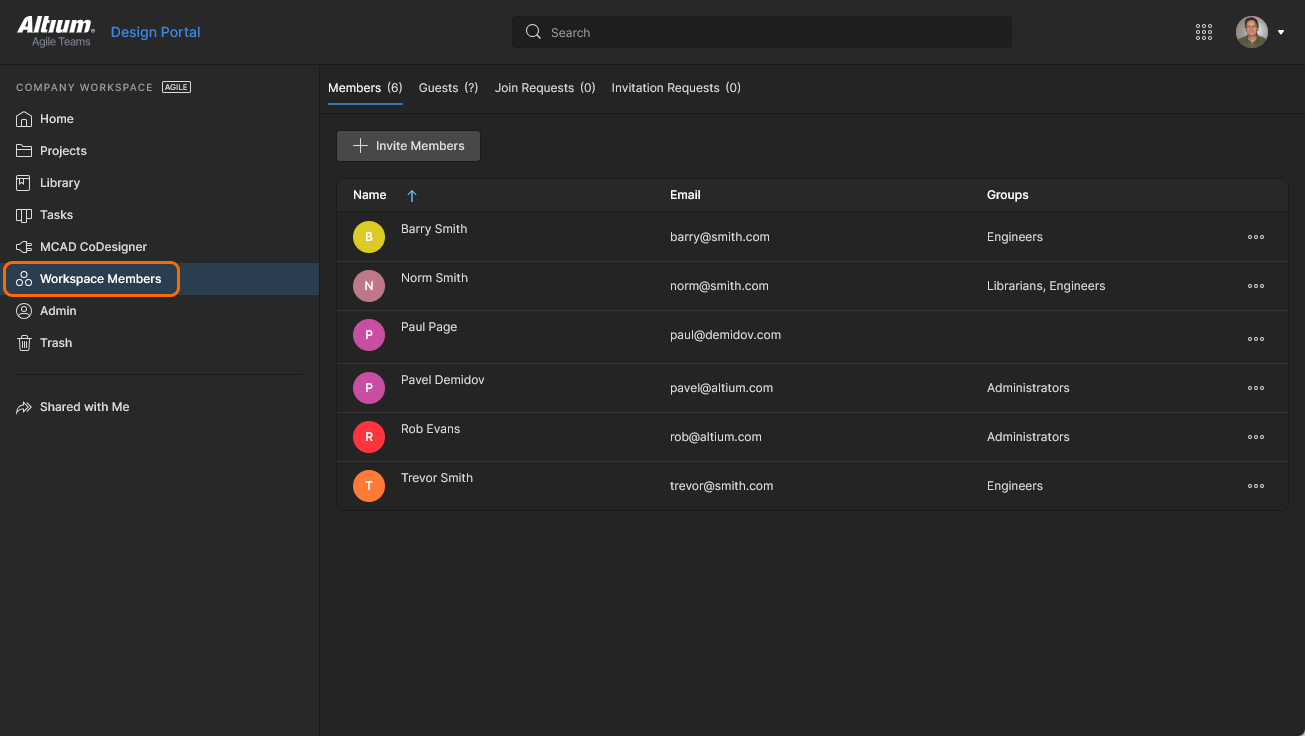Expand the user profile dropdown arrow
This screenshot has height=736, width=1305.
point(1281,32)
